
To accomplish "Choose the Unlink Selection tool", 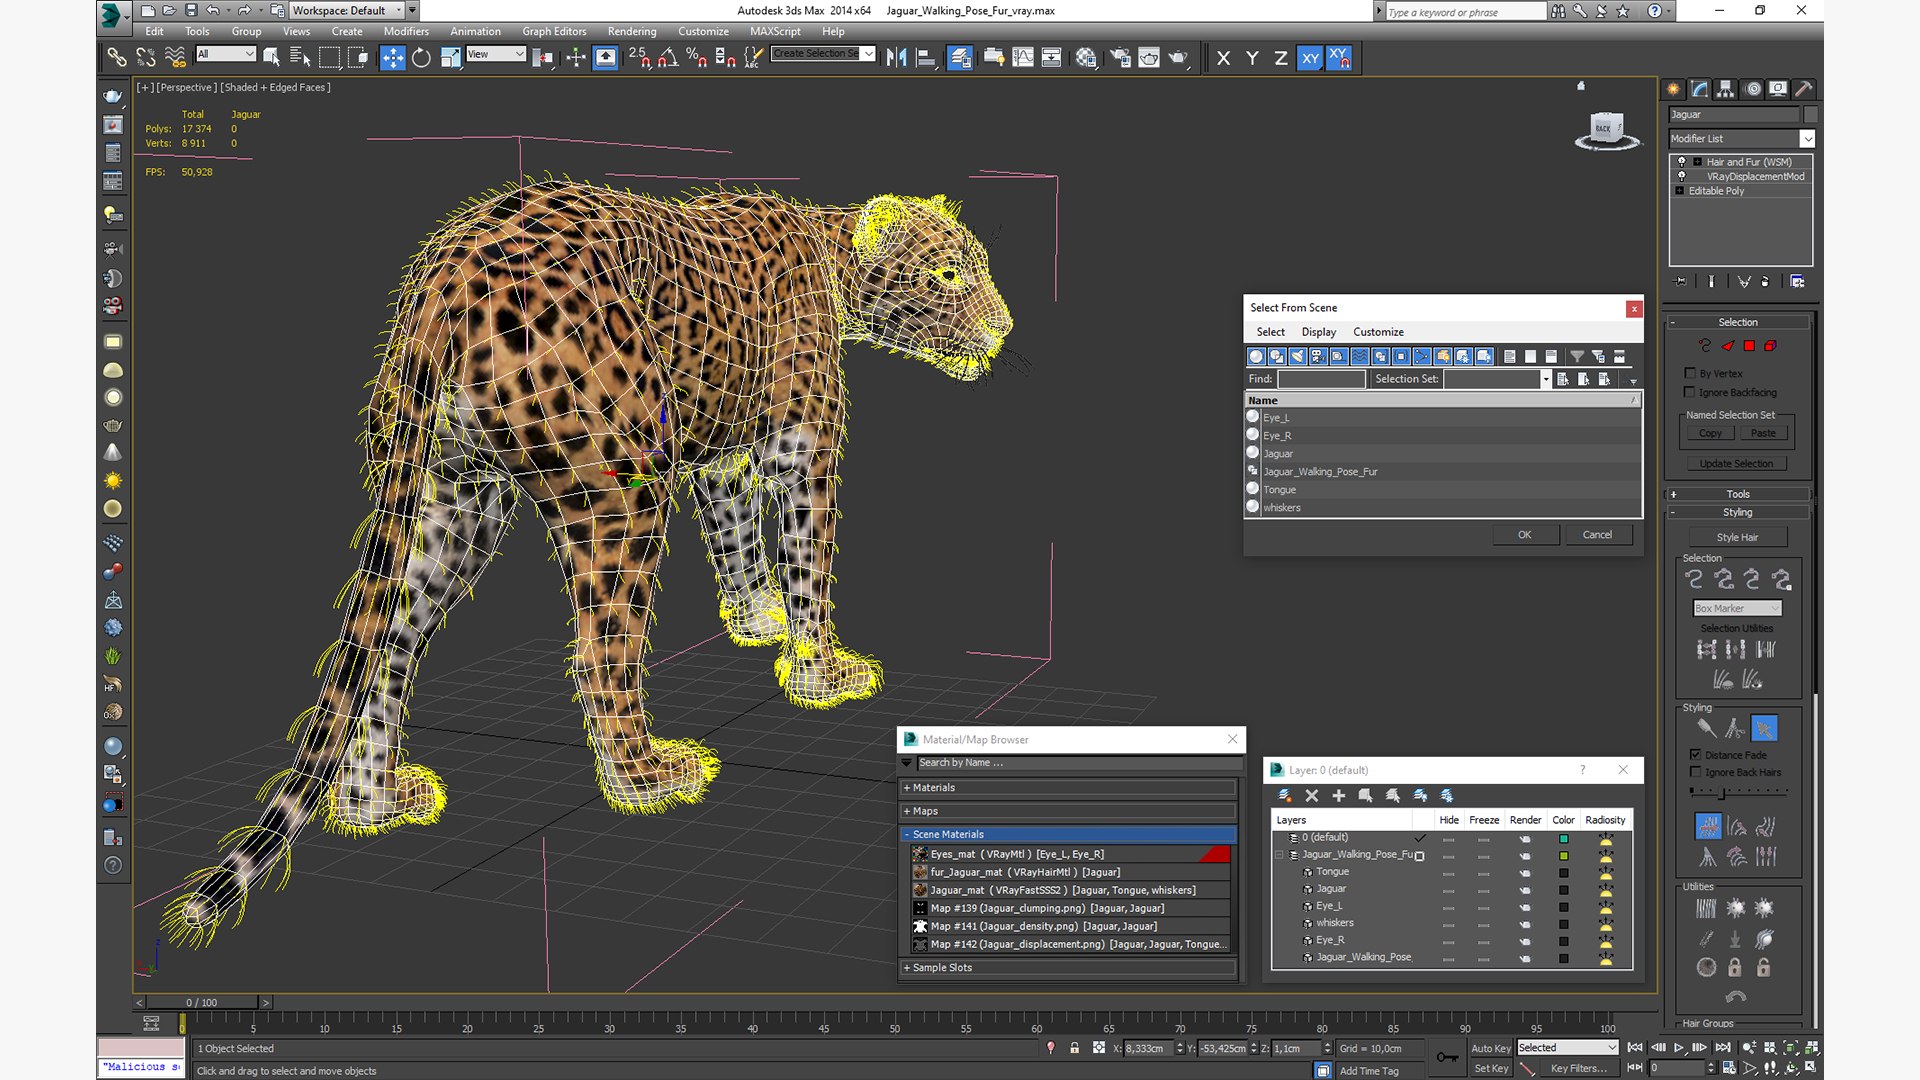I will tap(146, 58).
